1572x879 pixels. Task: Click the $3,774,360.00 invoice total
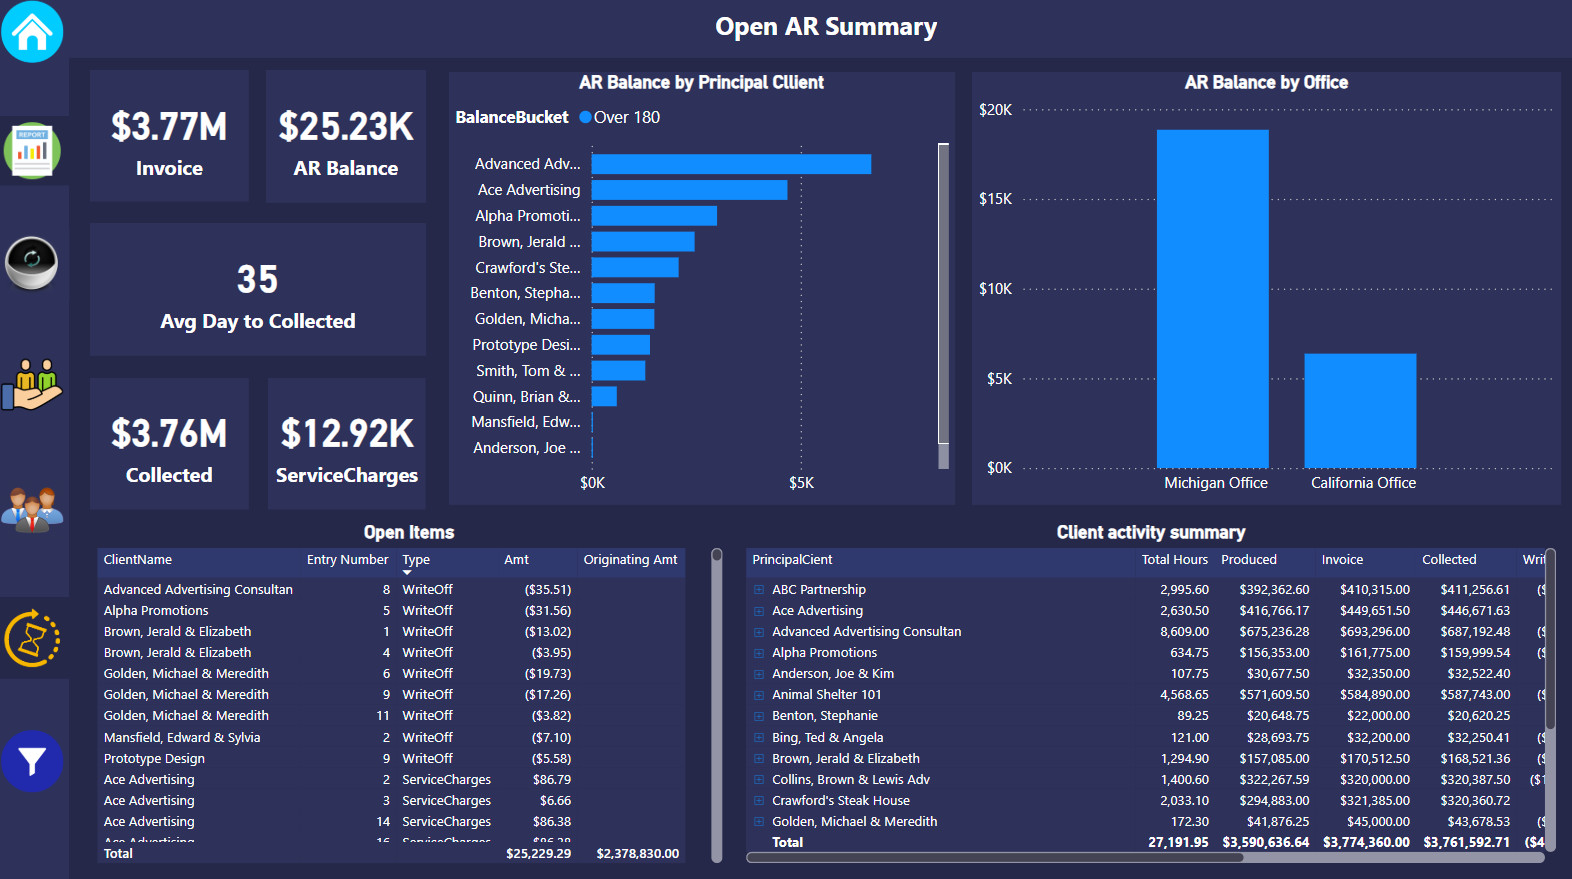1366,843
